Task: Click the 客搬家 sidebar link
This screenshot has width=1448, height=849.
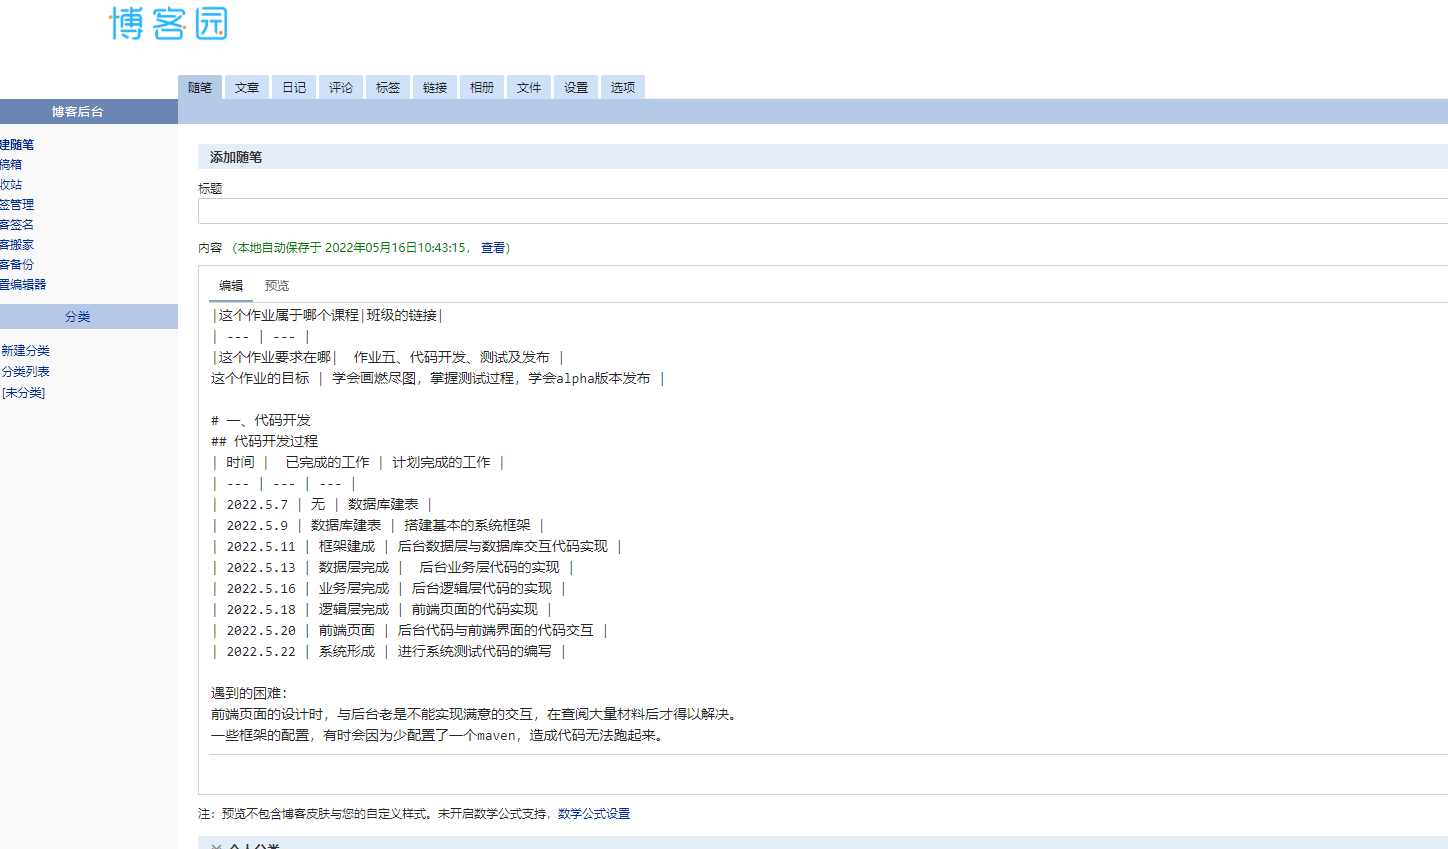Action: [17, 245]
